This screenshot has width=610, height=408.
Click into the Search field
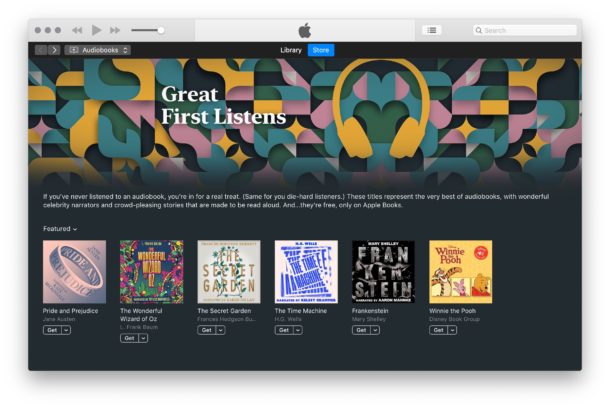(x=525, y=30)
